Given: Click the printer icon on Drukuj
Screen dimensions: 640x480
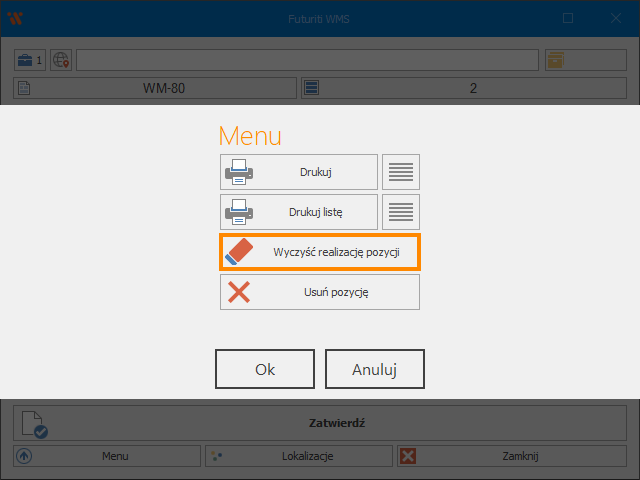Looking at the screenshot, I should (239, 172).
